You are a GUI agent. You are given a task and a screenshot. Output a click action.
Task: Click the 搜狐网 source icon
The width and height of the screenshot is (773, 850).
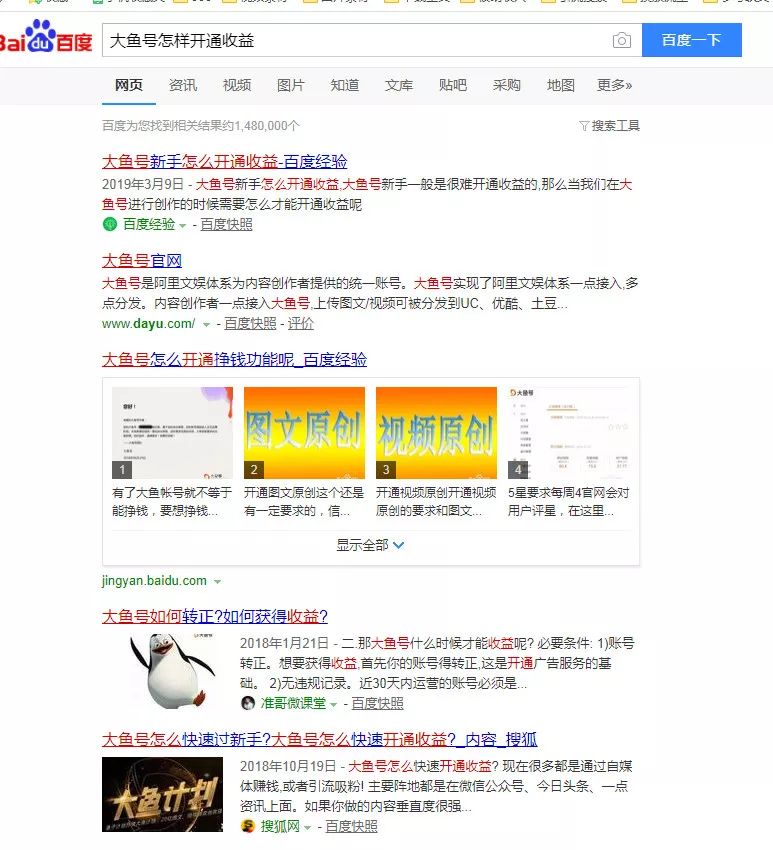pyautogui.click(x=248, y=826)
